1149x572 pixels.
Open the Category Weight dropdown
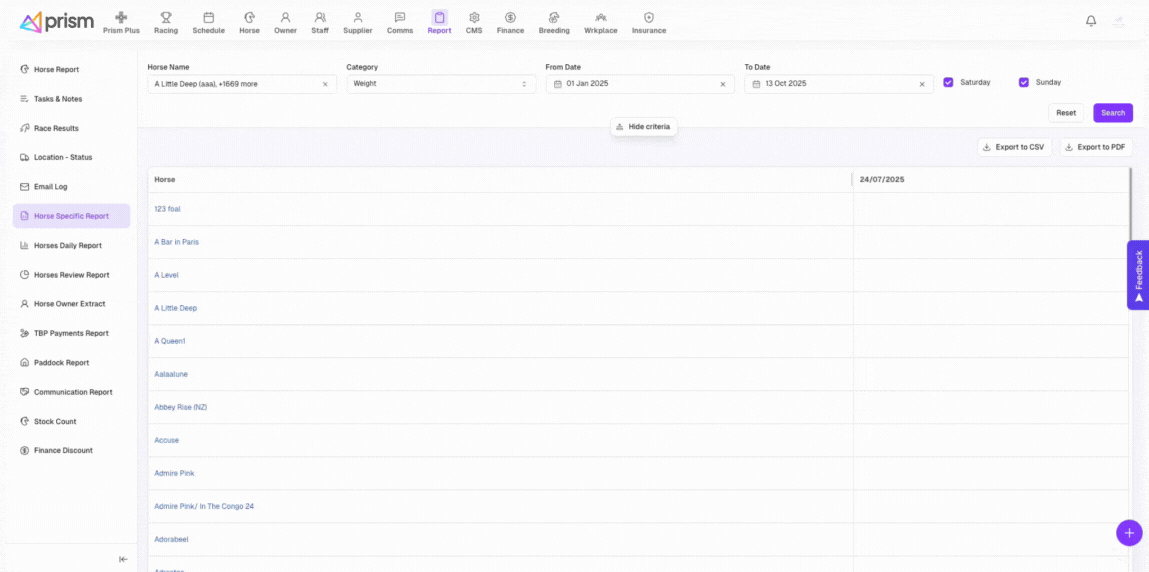point(441,84)
